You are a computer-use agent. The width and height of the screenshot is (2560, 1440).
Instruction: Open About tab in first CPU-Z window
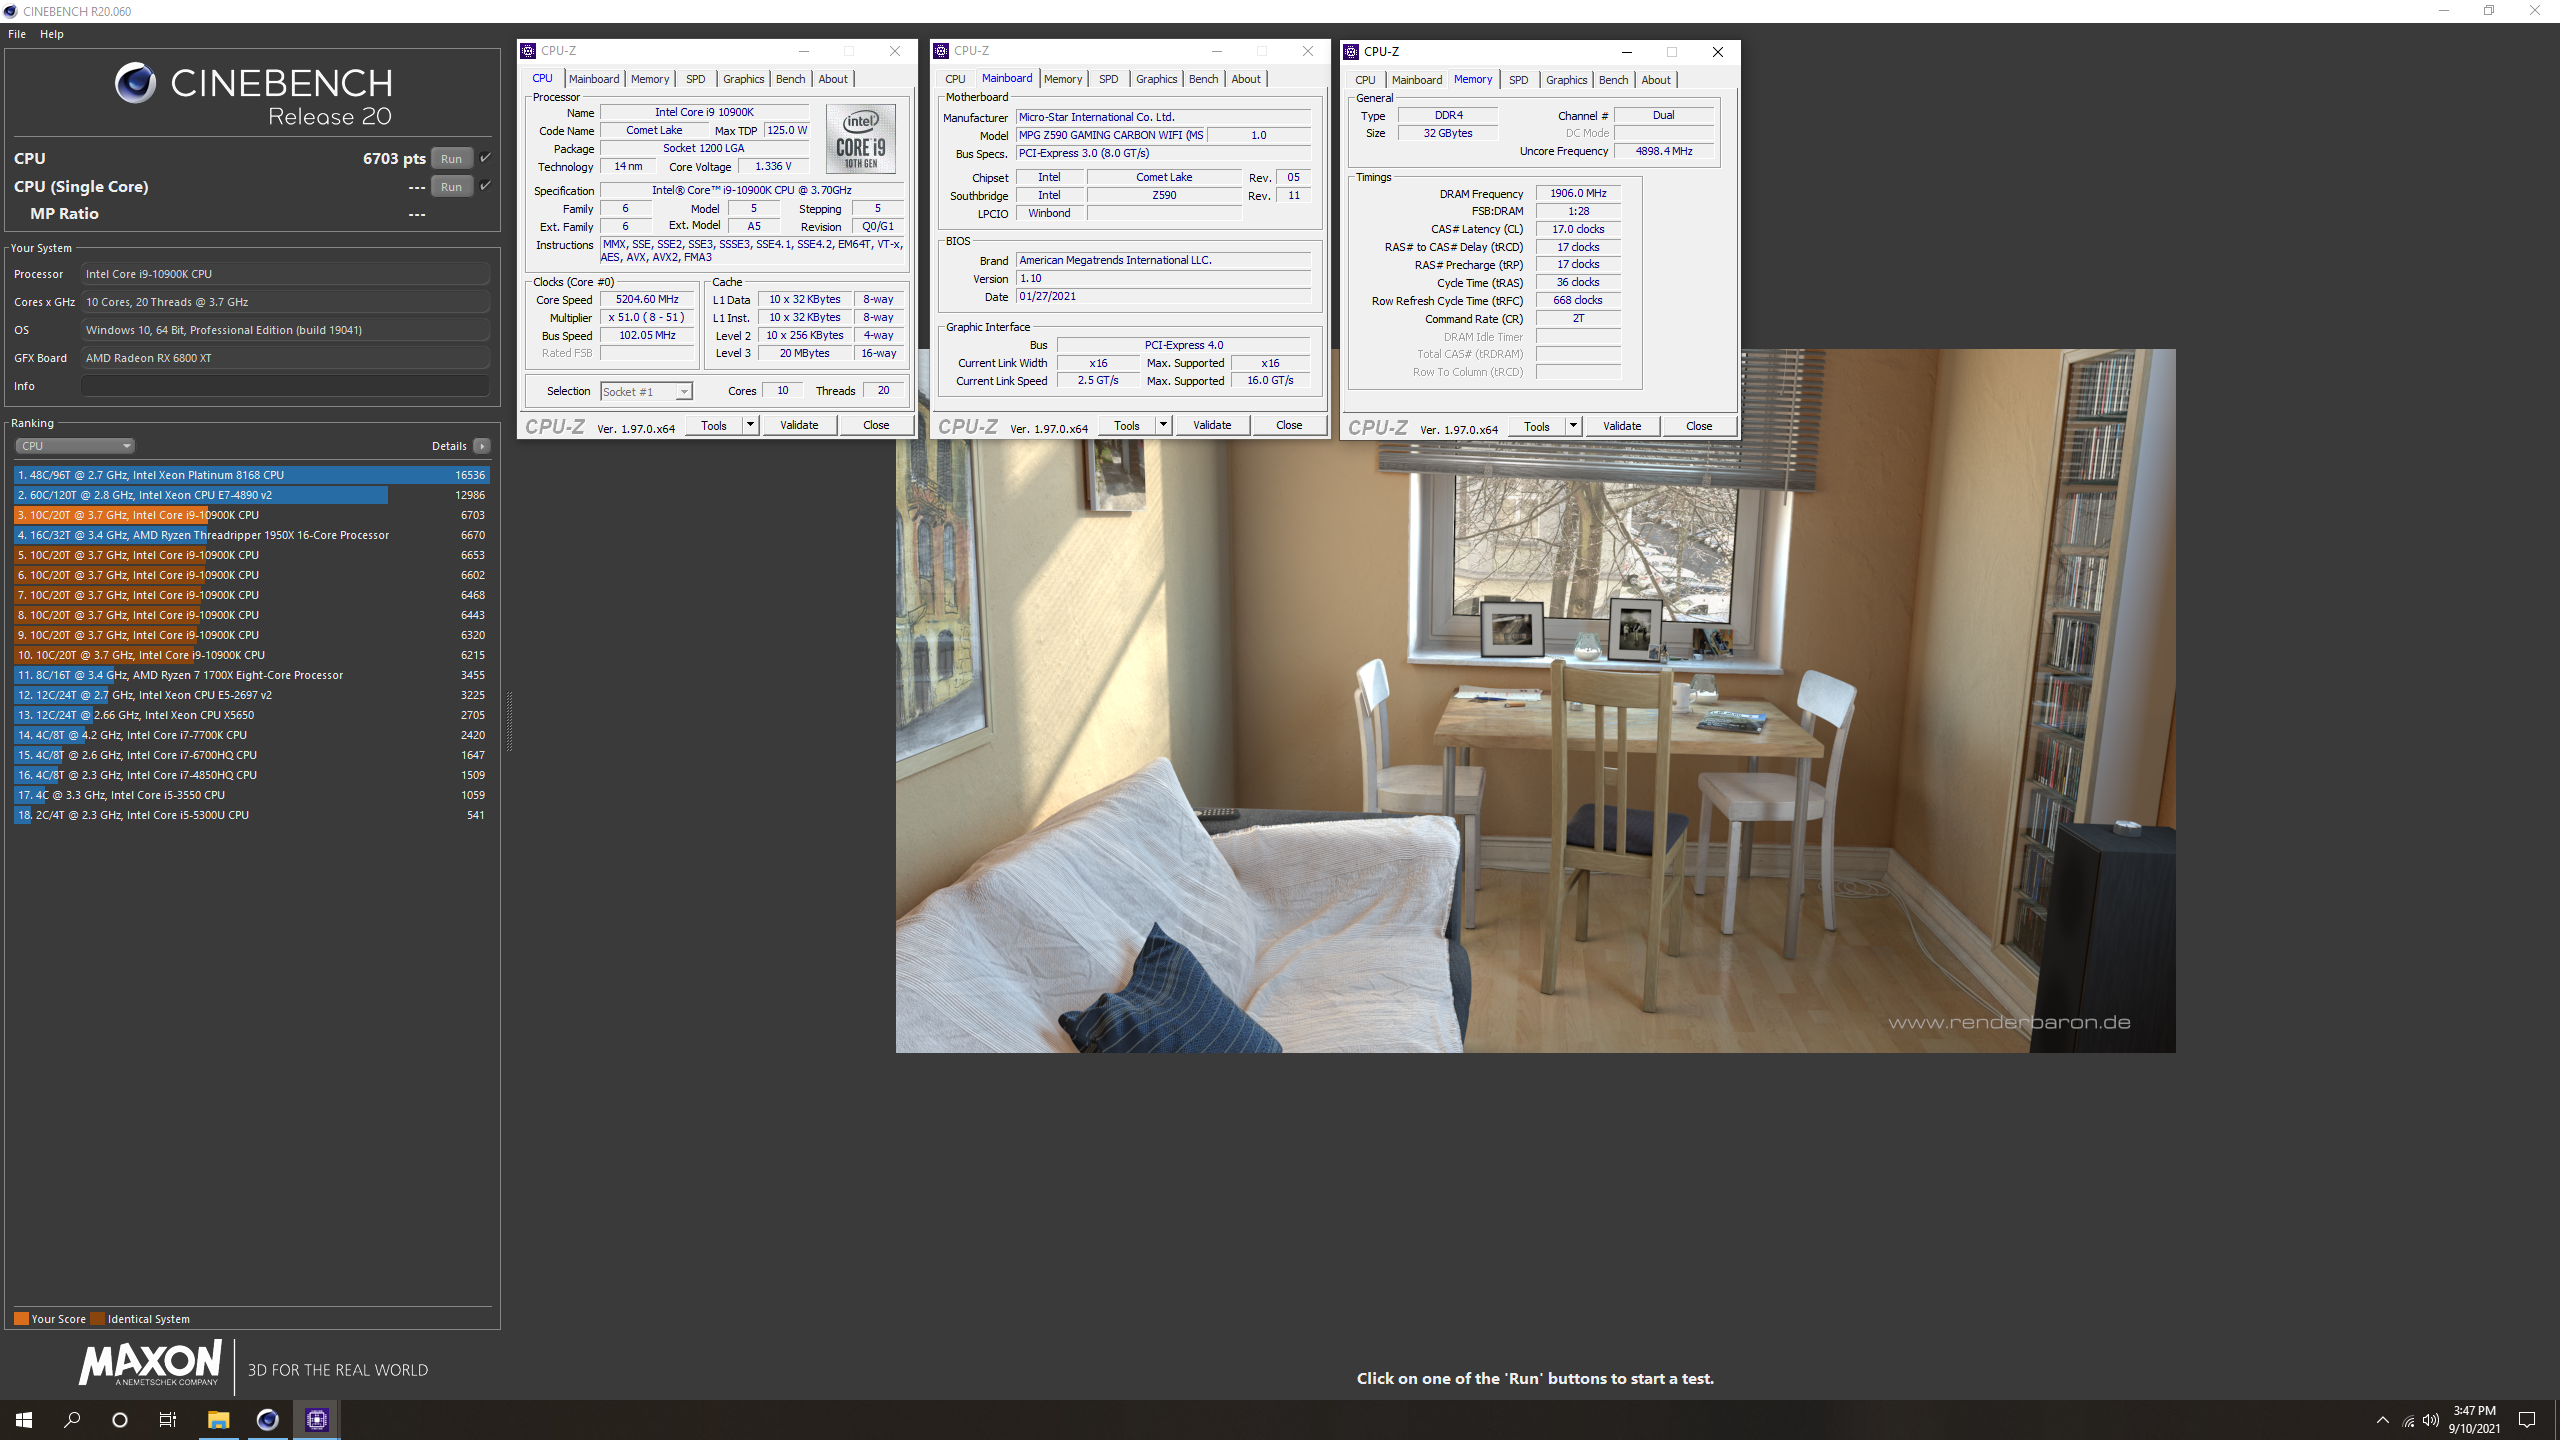[x=833, y=79]
